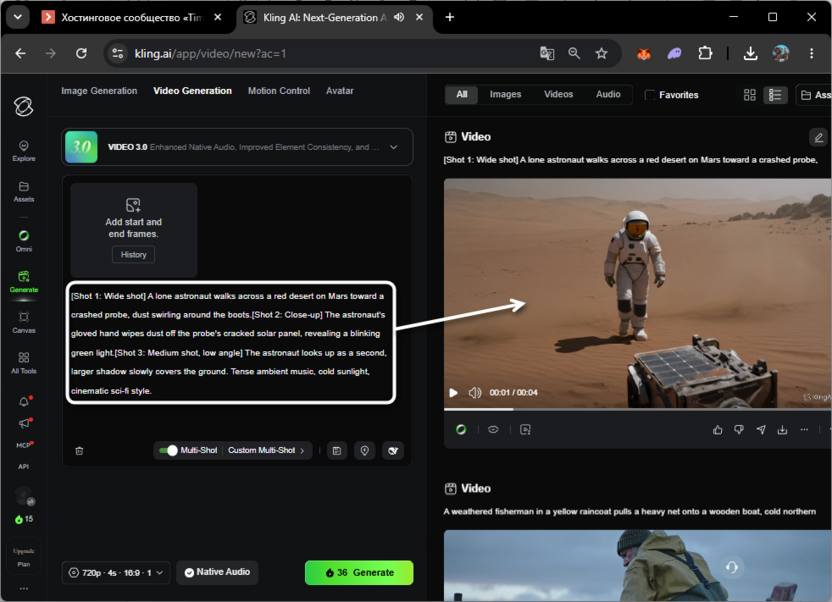Click the Kling logo icon
The height and width of the screenshot is (602, 832).
click(23, 106)
